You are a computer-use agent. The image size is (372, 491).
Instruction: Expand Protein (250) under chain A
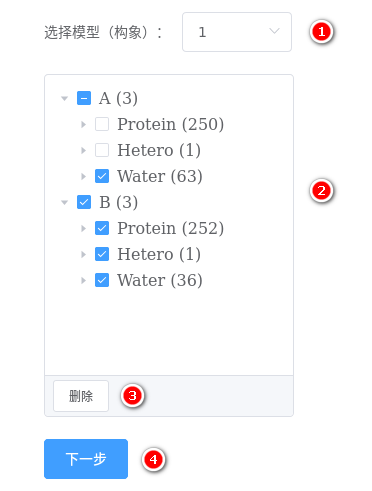click(x=83, y=124)
